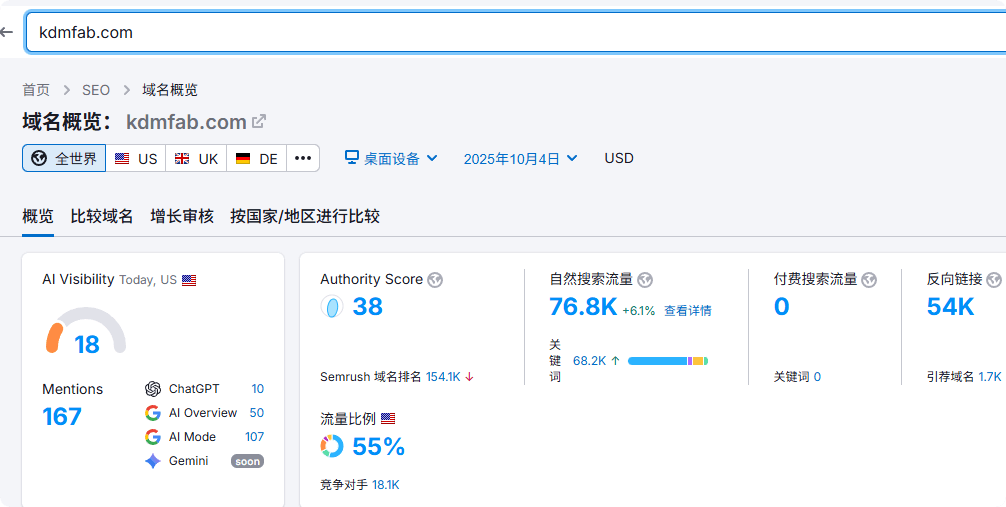Viewport: 1006px width, 507px height.
Task: Open kdmfab.com external link icon
Action: click(259, 121)
